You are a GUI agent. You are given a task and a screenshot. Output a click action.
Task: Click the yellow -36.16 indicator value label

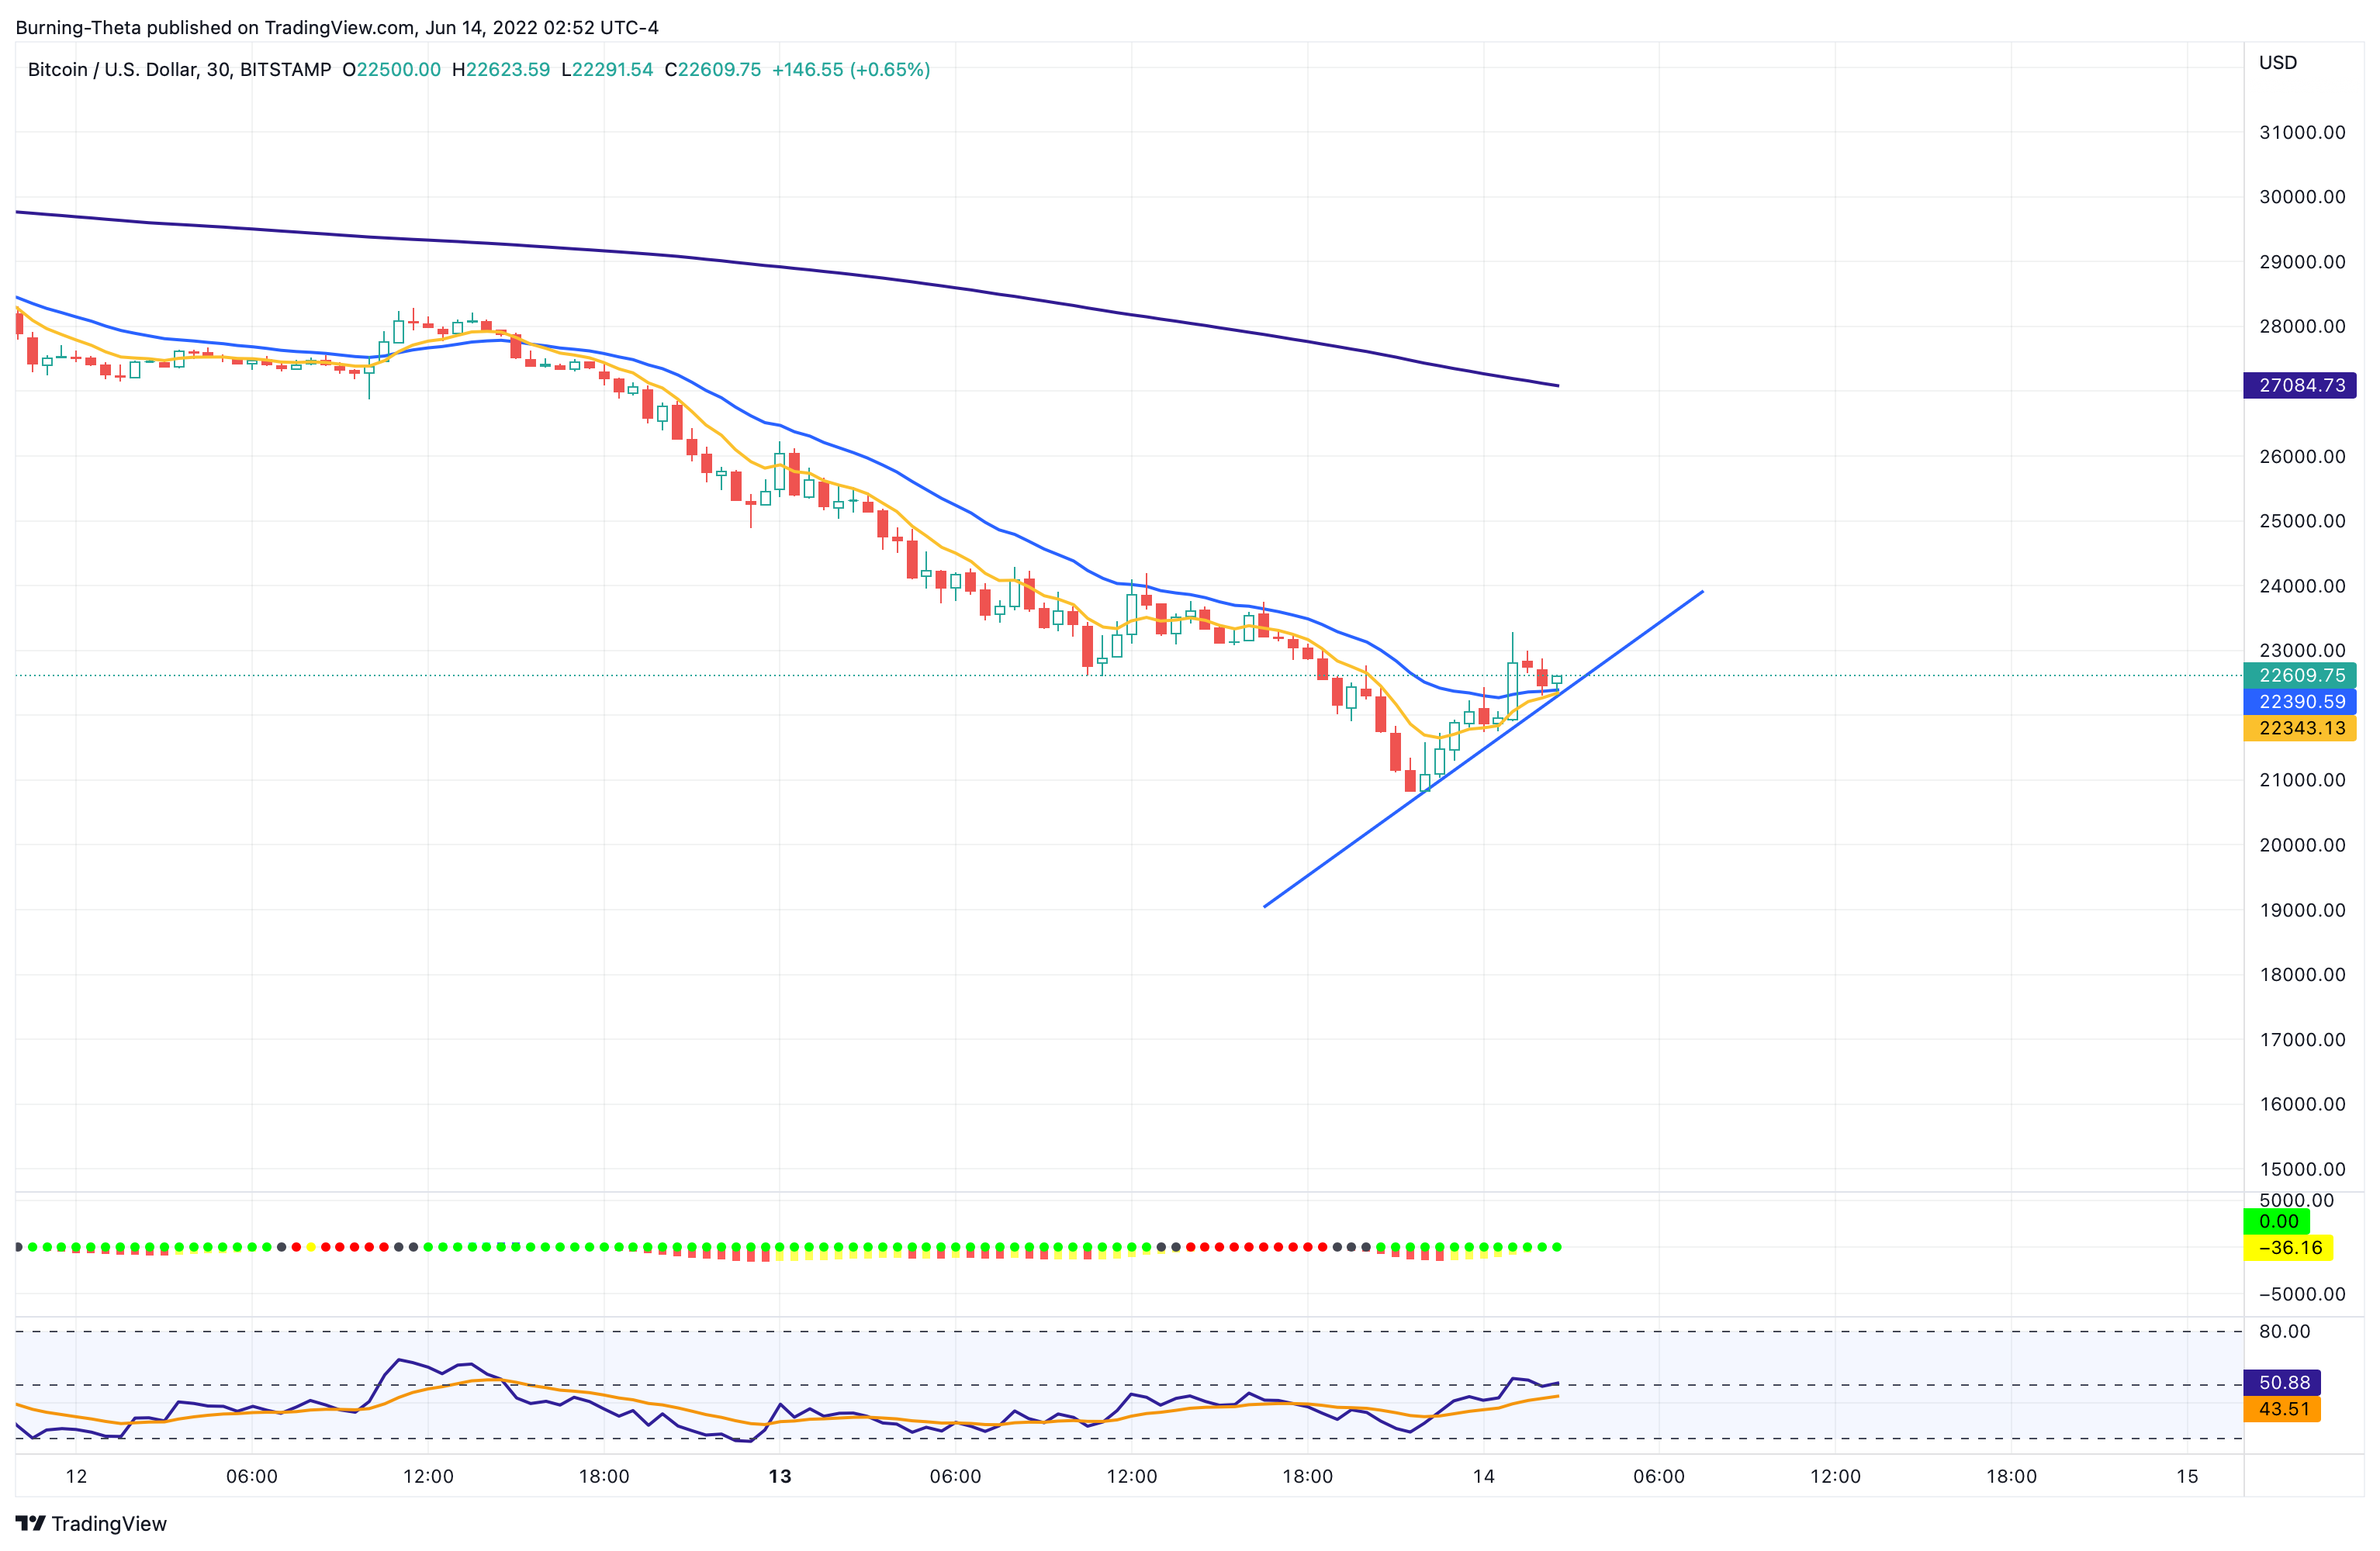(x=2288, y=1247)
